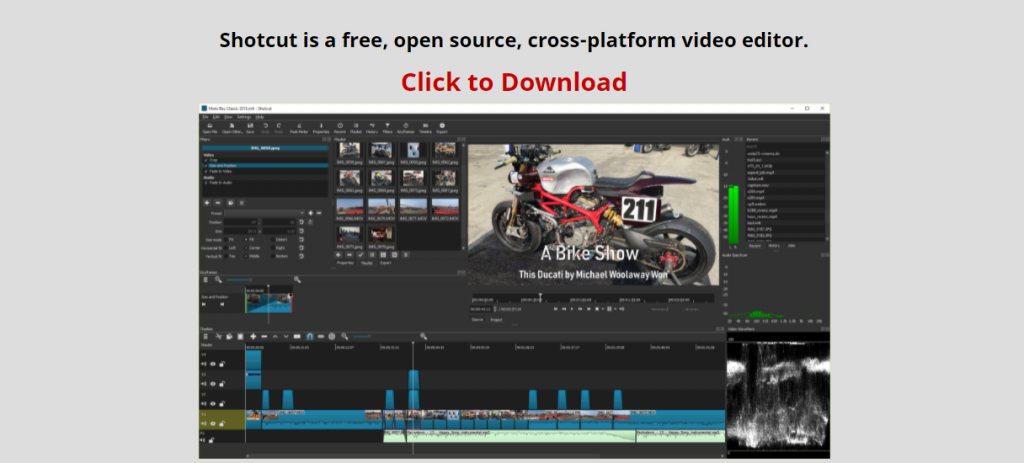Play the video in the player
The image size is (1024, 463).
tap(572, 309)
